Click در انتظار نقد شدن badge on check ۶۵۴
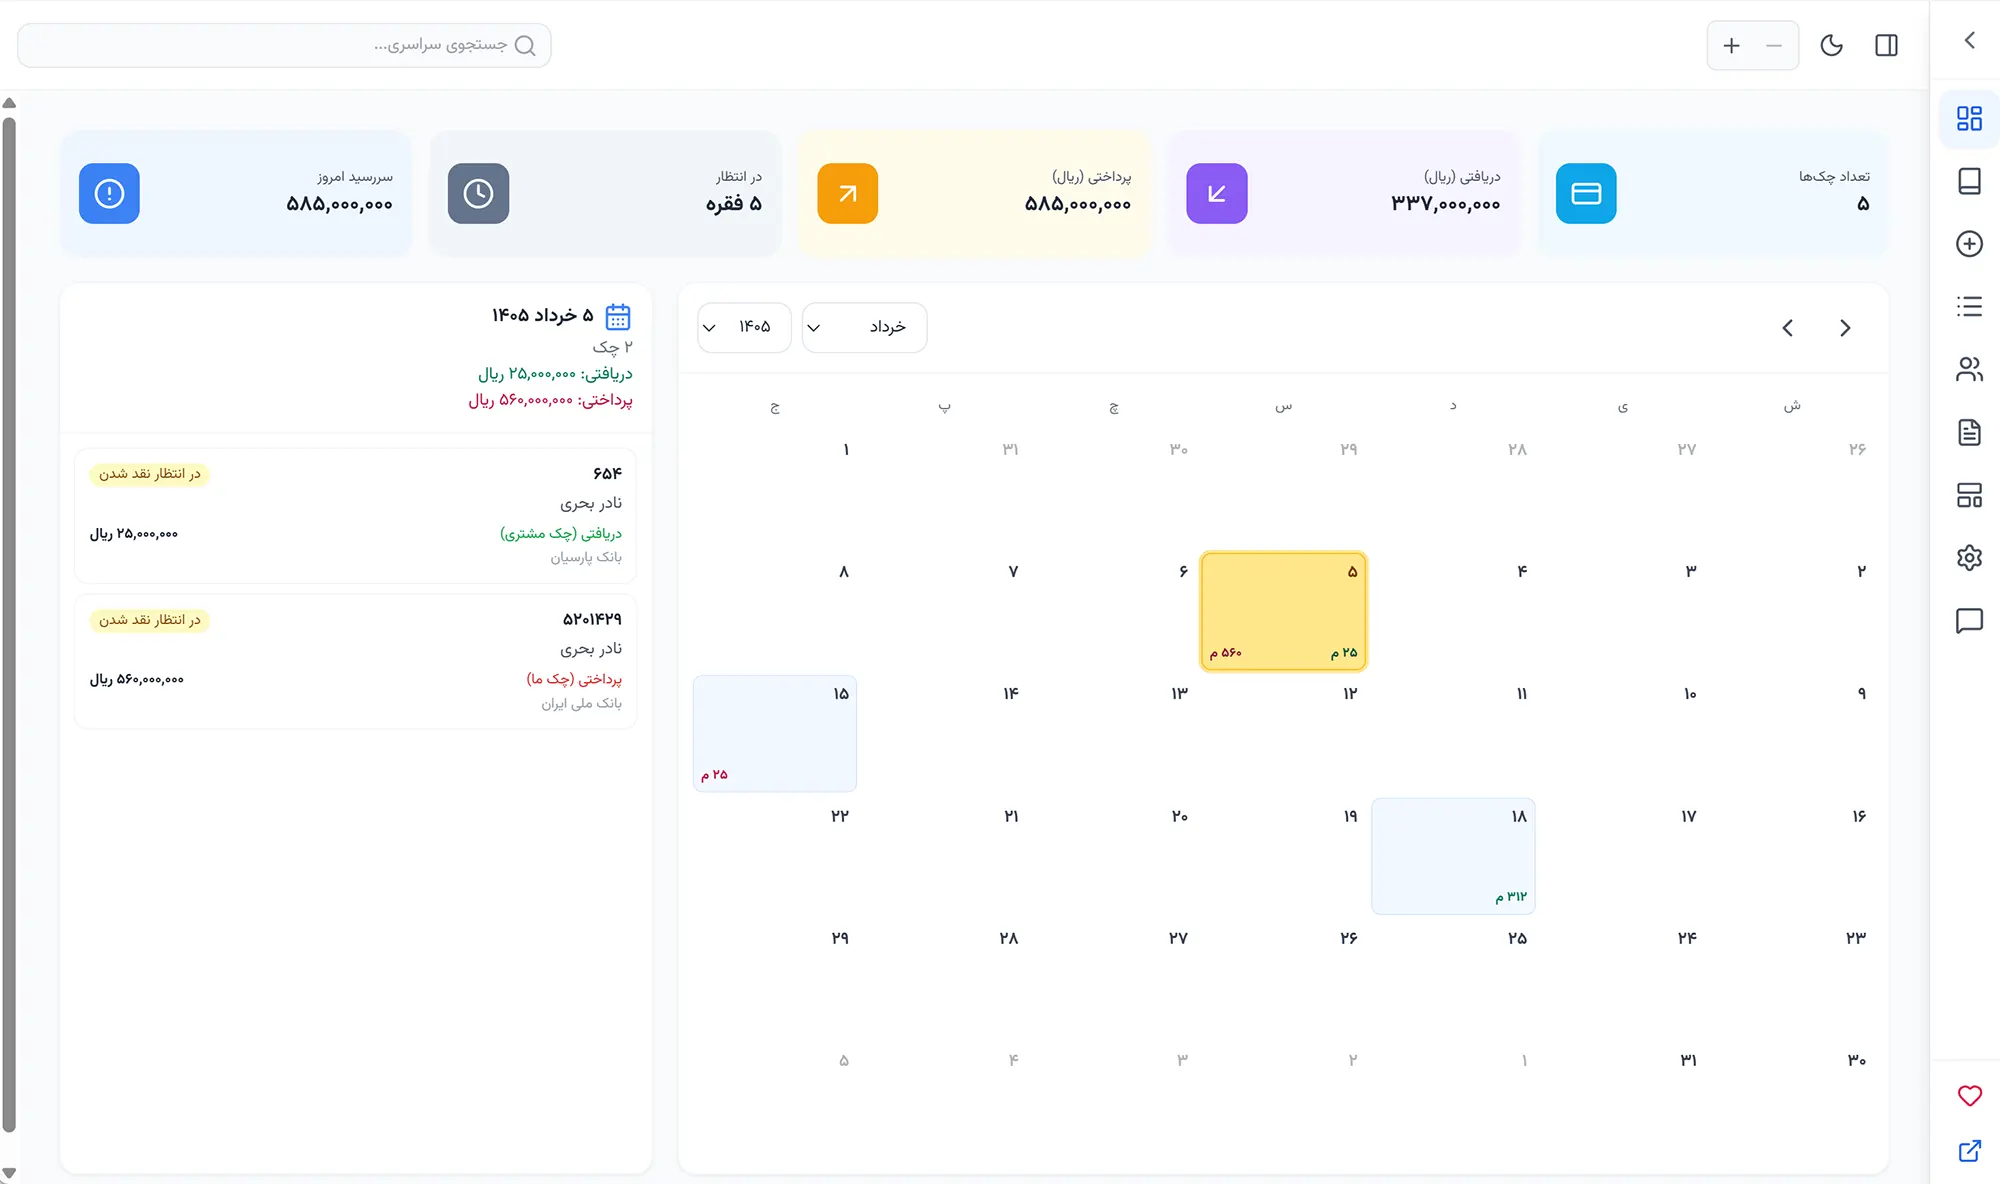Image resolution: width=2000 pixels, height=1184 pixels. pyautogui.click(x=149, y=474)
